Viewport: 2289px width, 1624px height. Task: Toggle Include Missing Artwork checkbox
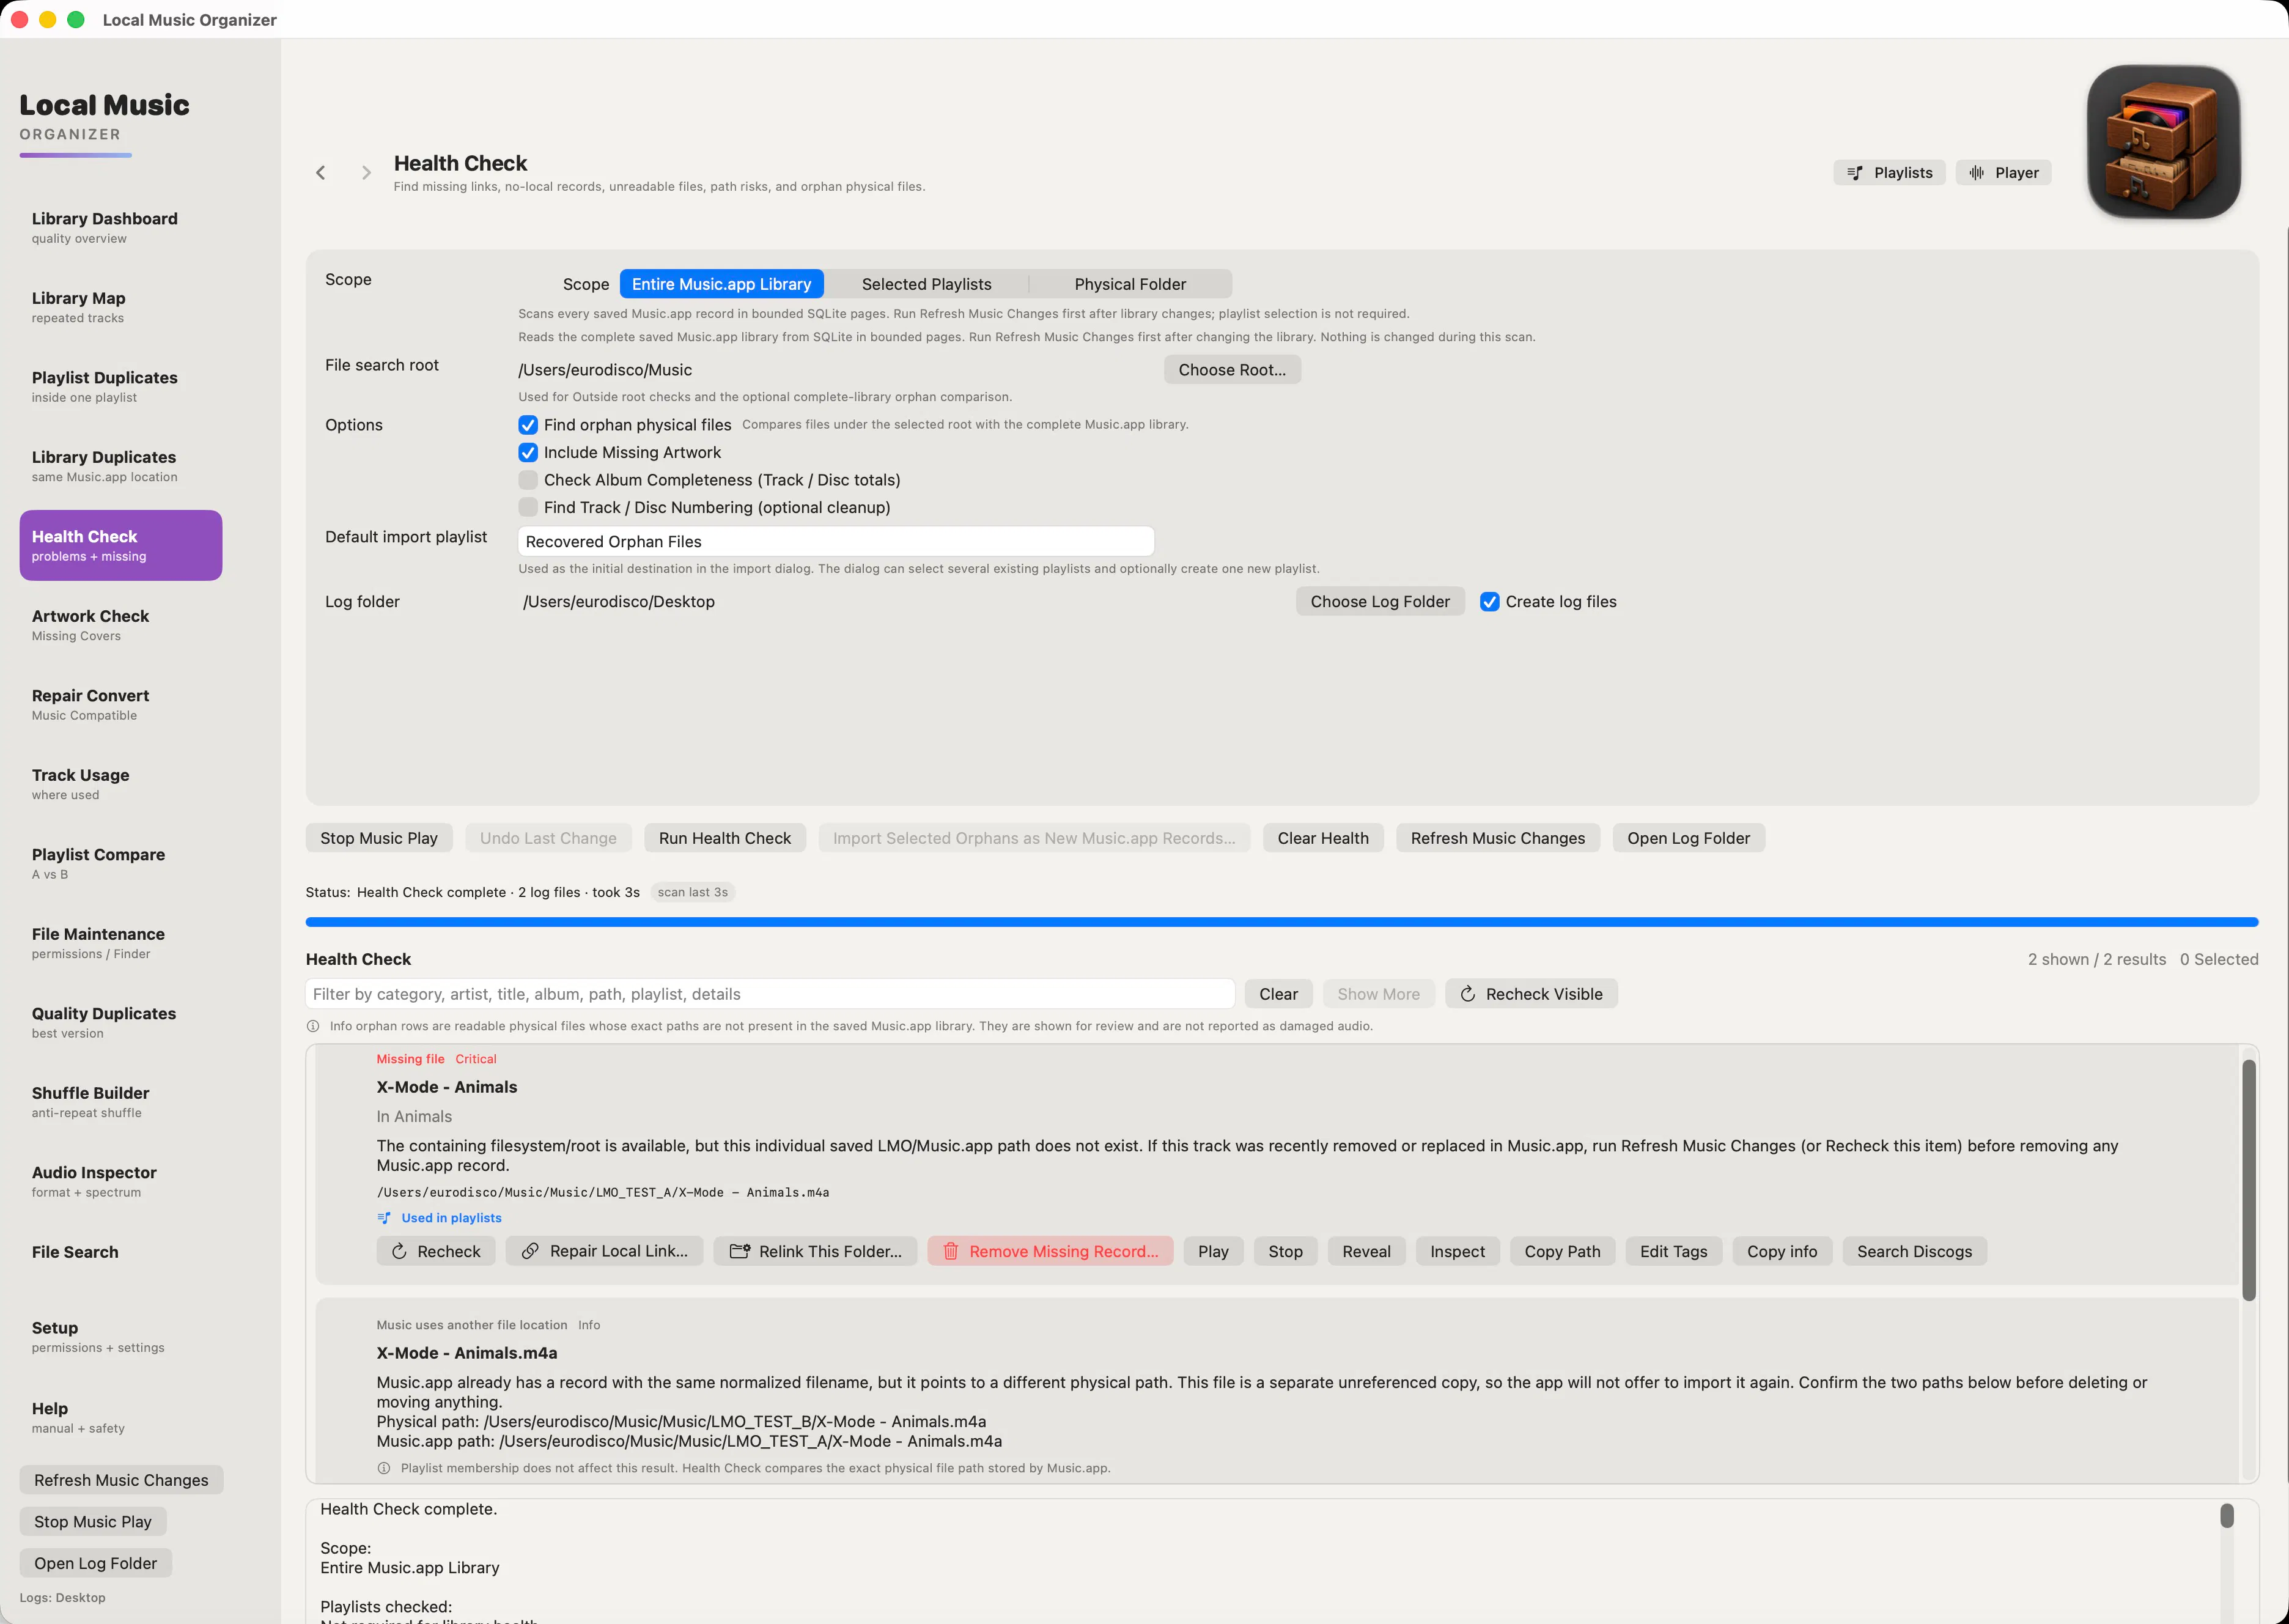click(x=528, y=453)
